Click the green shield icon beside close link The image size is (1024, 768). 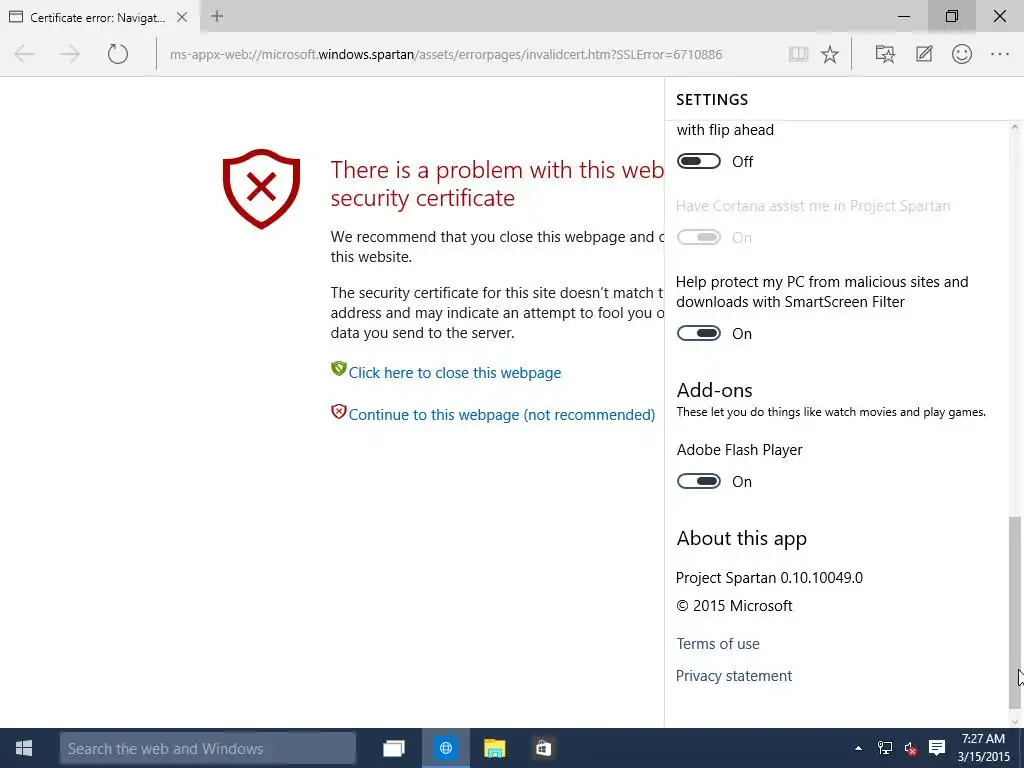pyautogui.click(x=338, y=369)
